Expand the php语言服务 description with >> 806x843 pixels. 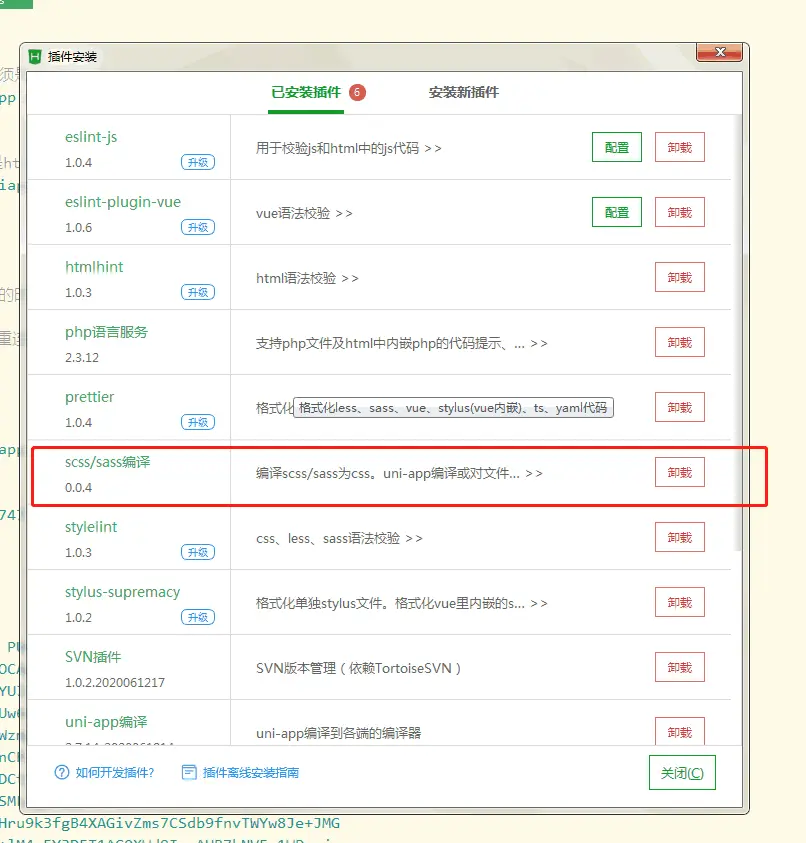point(539,343)
